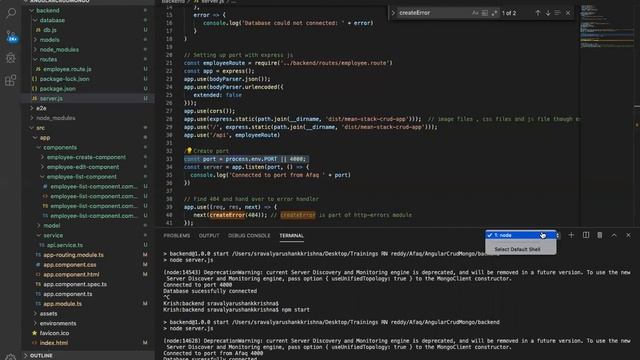Screen dimensions: 640x360
Task: Expand node_modules inside backend
Action: tap(59, 49)
